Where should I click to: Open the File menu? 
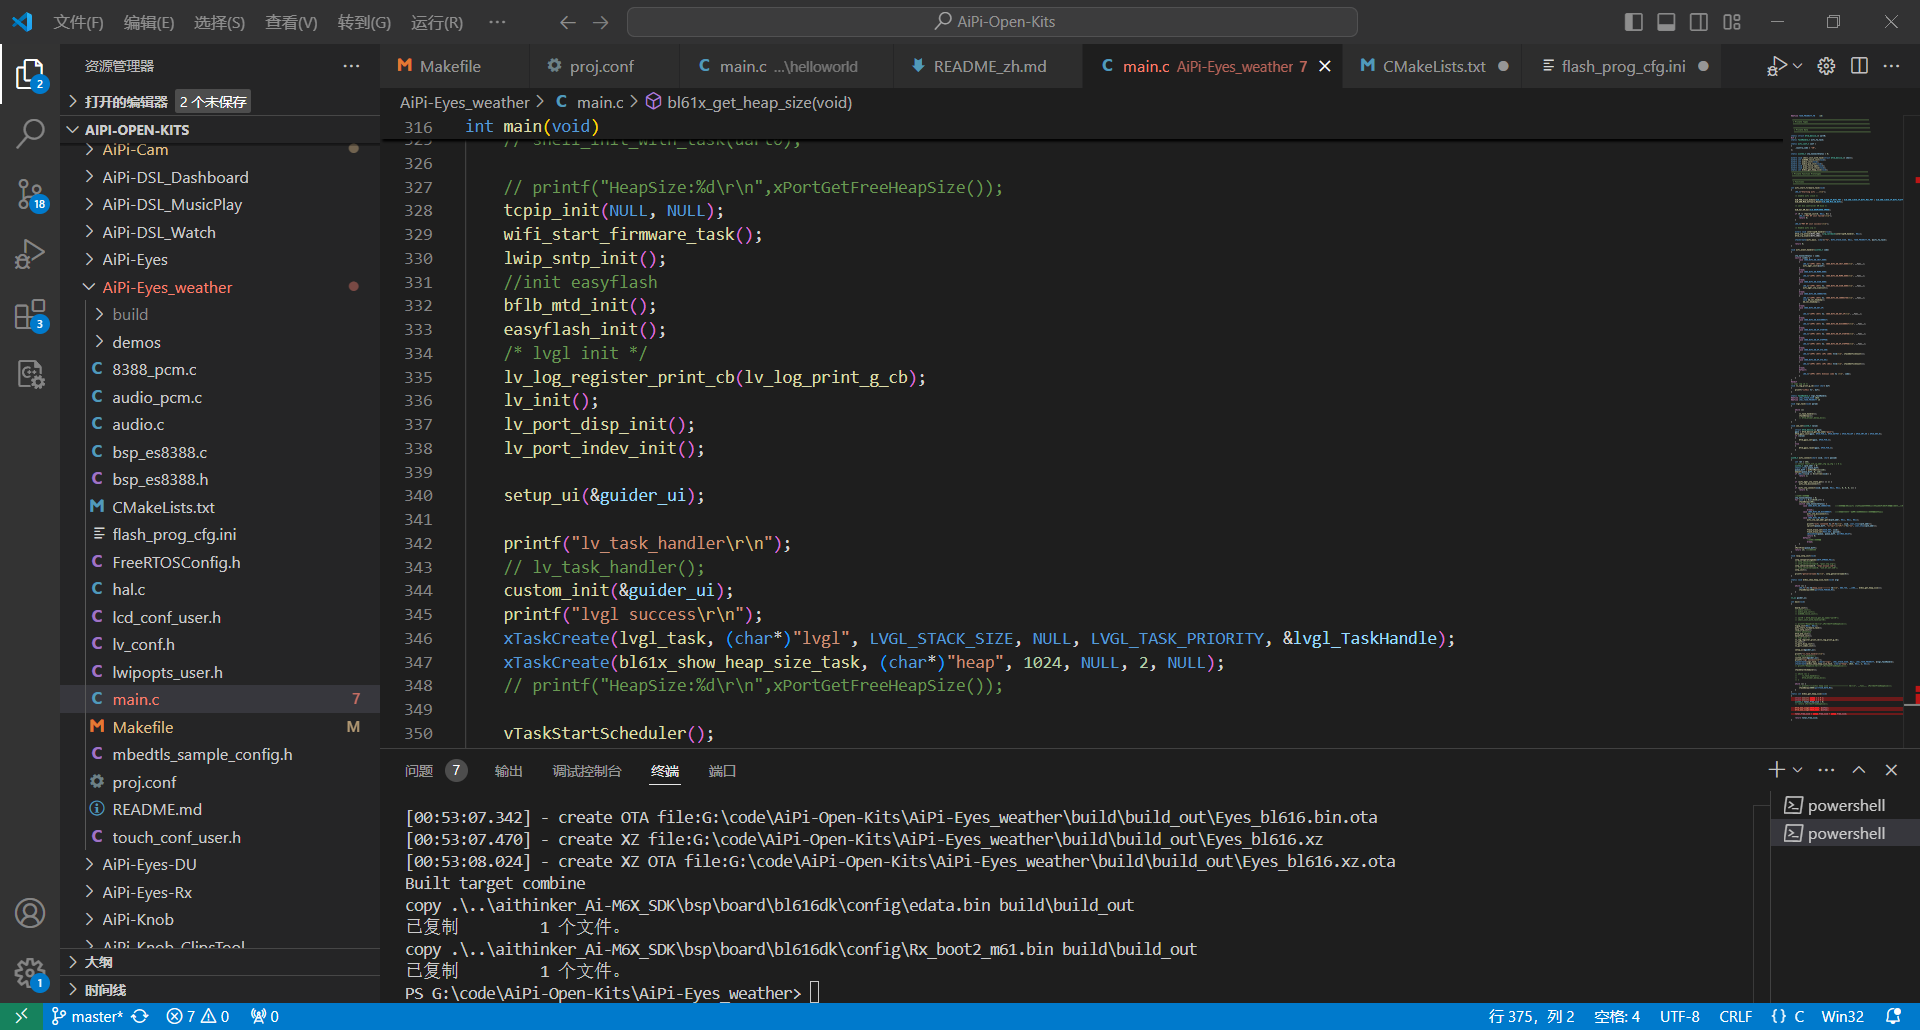click(x=78, y=22)
